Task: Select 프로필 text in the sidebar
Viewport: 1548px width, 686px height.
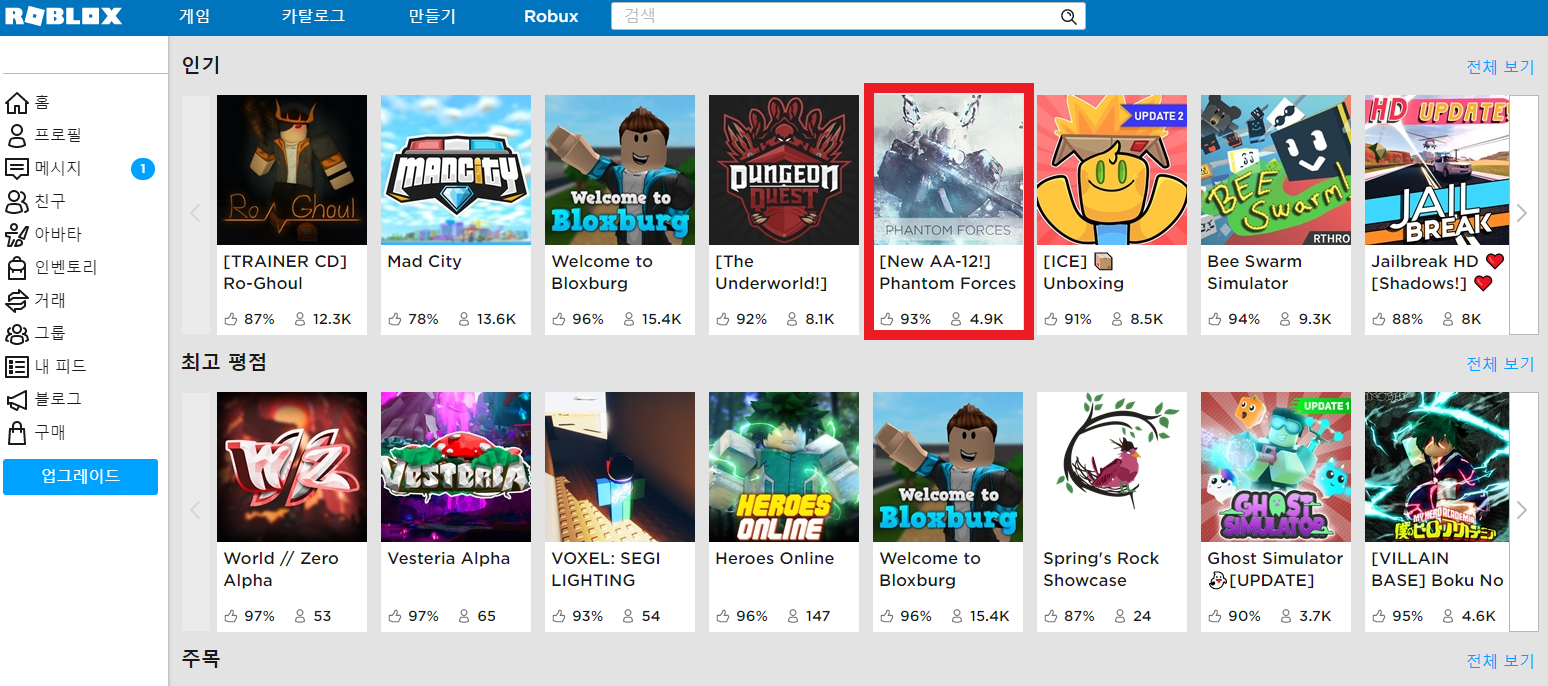Action: (58, 135)
